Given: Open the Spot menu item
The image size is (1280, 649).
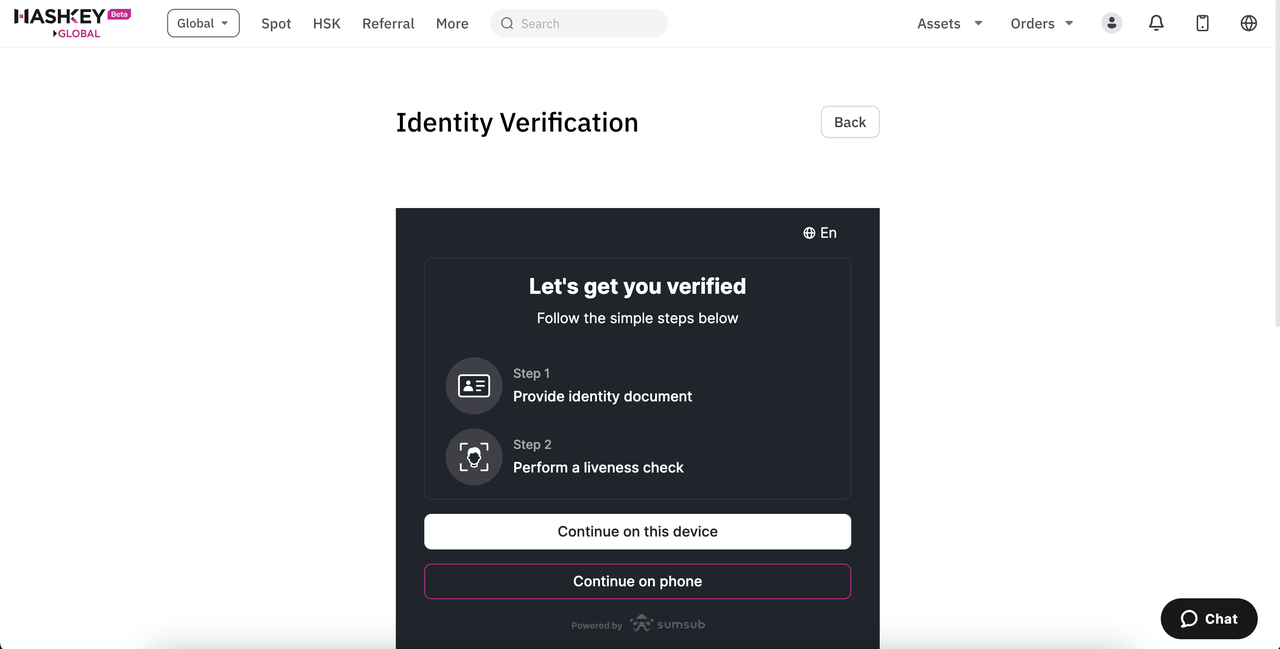Looking at the screenshot, I should (x=276, y=23).
